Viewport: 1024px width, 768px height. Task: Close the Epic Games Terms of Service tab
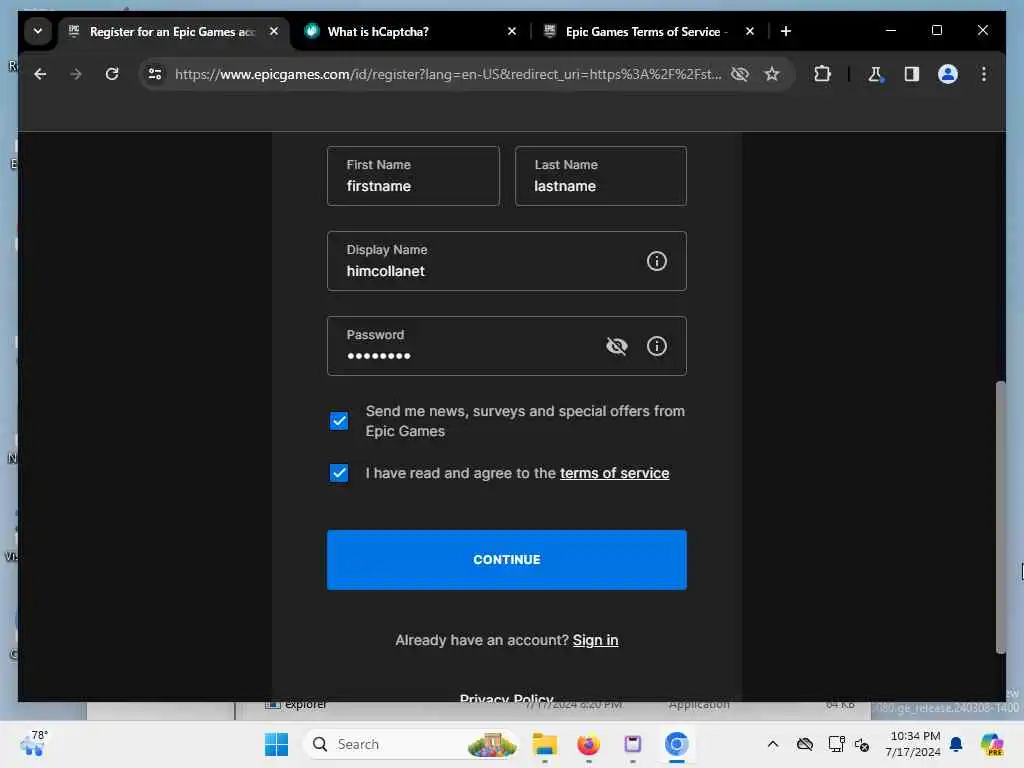click(x=750, y=31)
